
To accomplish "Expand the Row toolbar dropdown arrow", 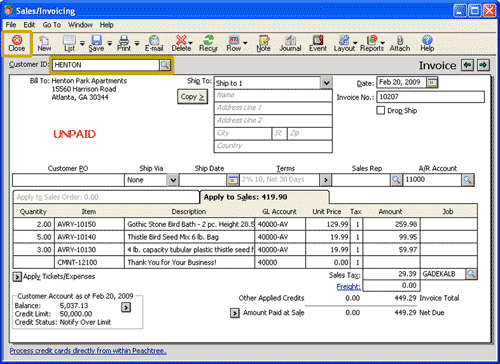I will (245, 43).
